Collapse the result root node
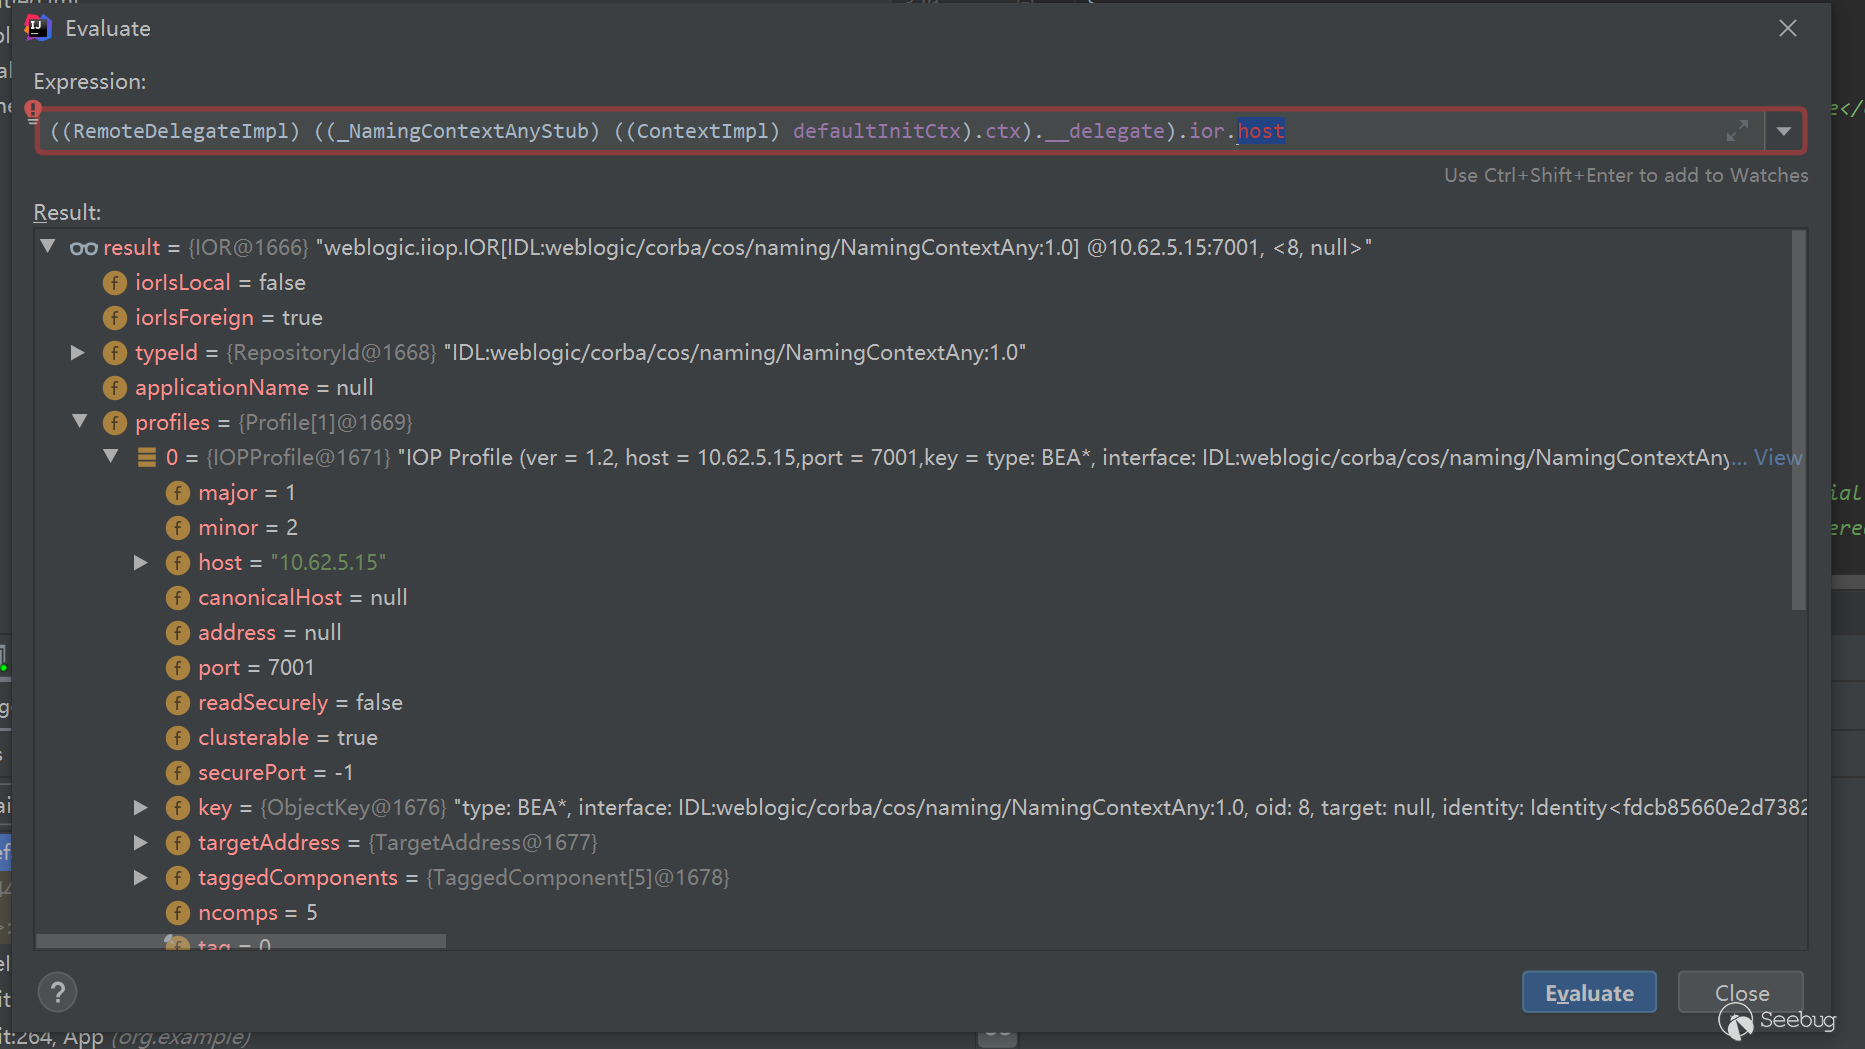This screenshot has width=1865, height=1049. [48, 246]
